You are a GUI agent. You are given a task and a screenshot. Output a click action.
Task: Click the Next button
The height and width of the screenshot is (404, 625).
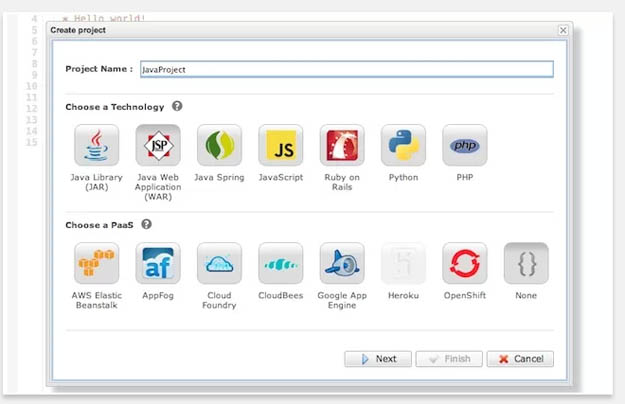[378, 359]
